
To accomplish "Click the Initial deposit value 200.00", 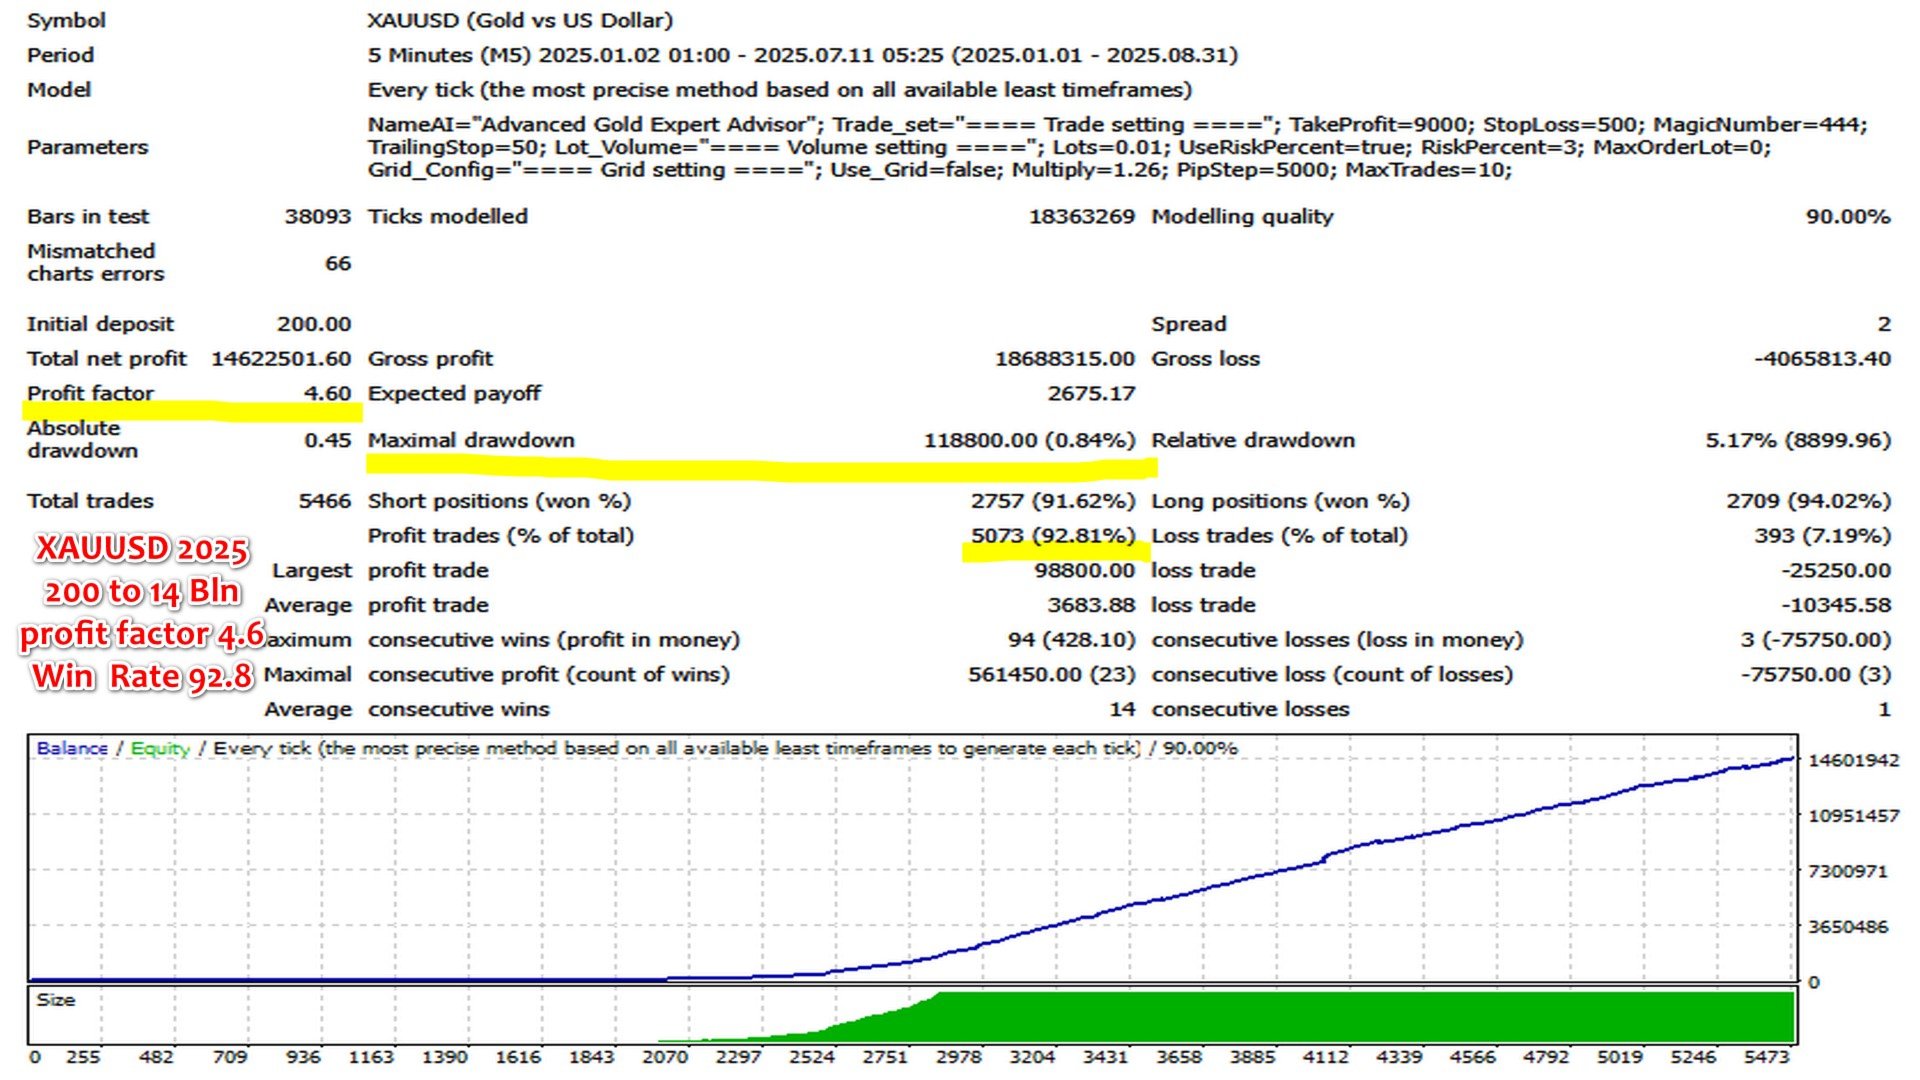I will click(313, 324).
